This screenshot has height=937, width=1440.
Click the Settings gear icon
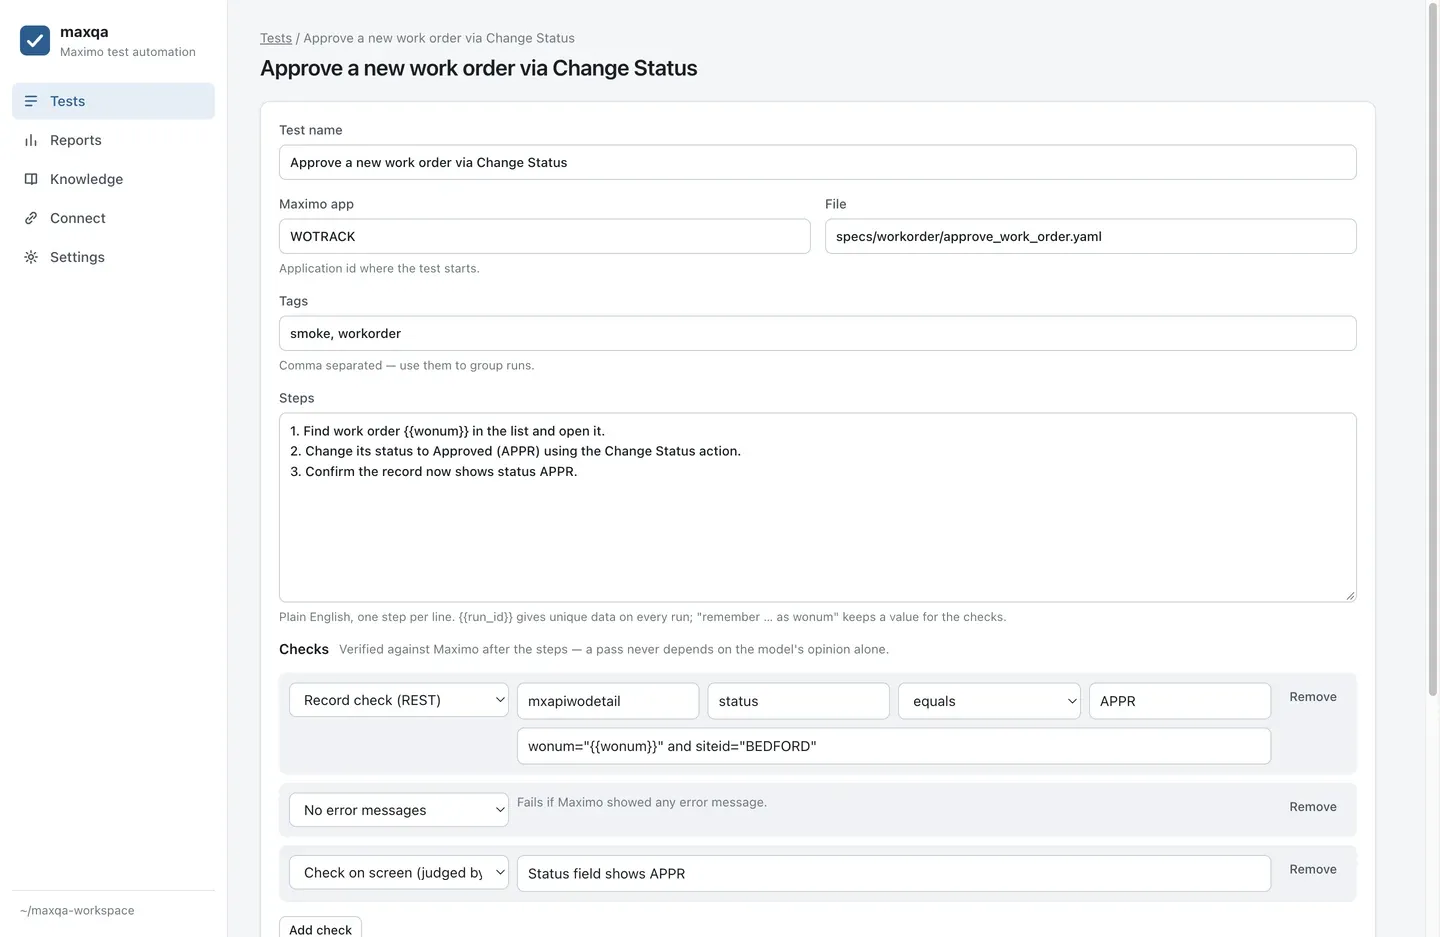[31, 257]
